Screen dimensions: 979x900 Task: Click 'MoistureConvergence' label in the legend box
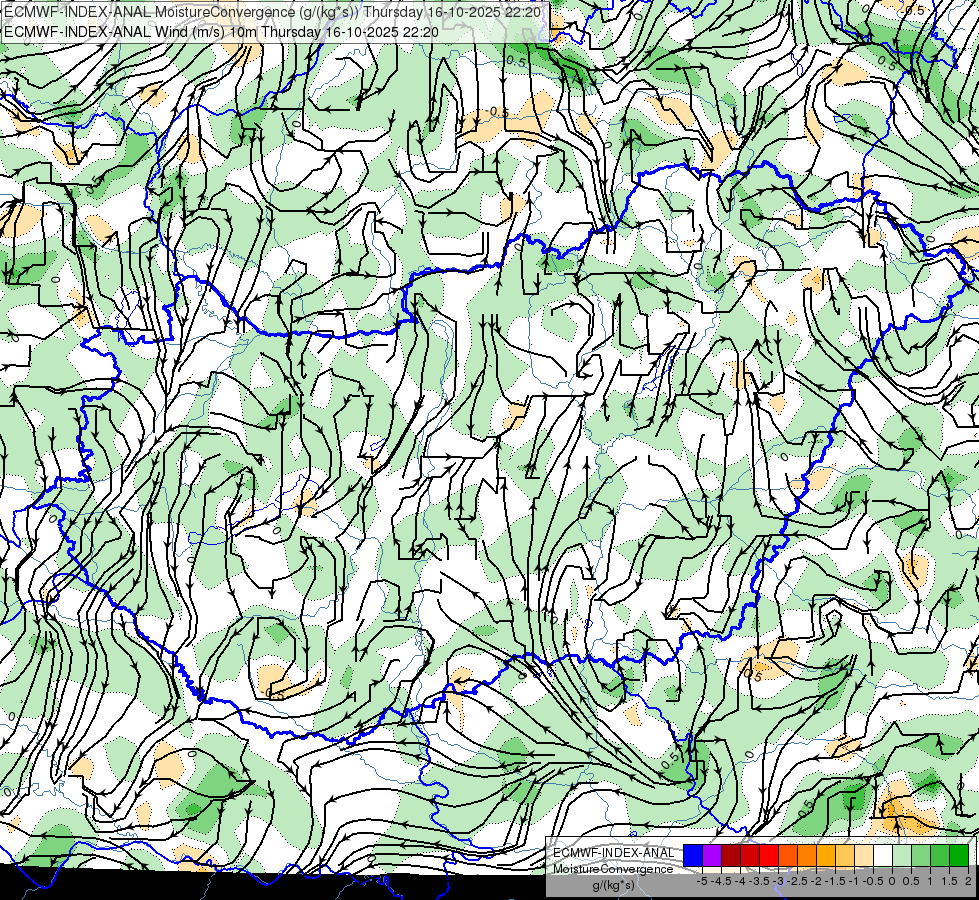pyautogui.click(x=613, y=869)
